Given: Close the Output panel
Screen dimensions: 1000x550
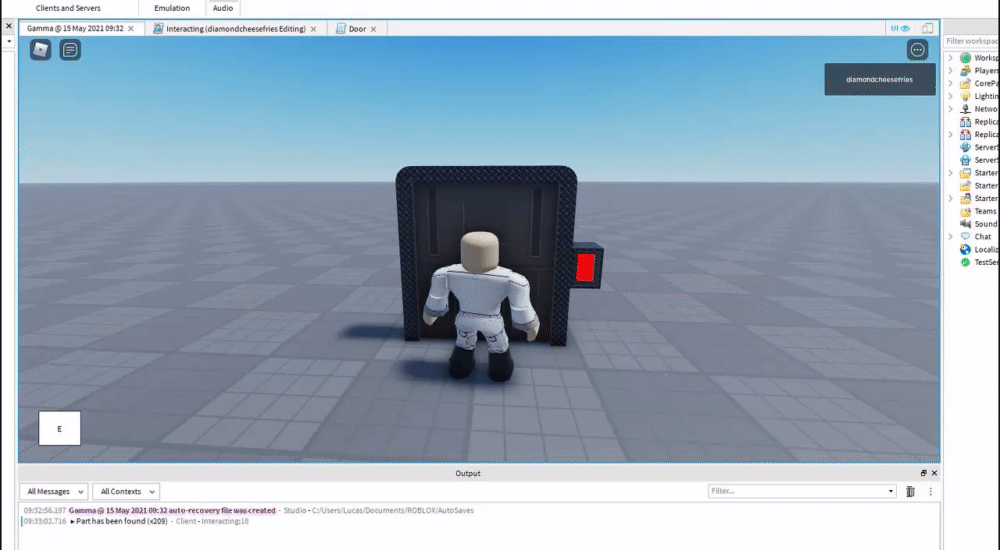Looking at the screenshot, I should (x=934, y=473).
